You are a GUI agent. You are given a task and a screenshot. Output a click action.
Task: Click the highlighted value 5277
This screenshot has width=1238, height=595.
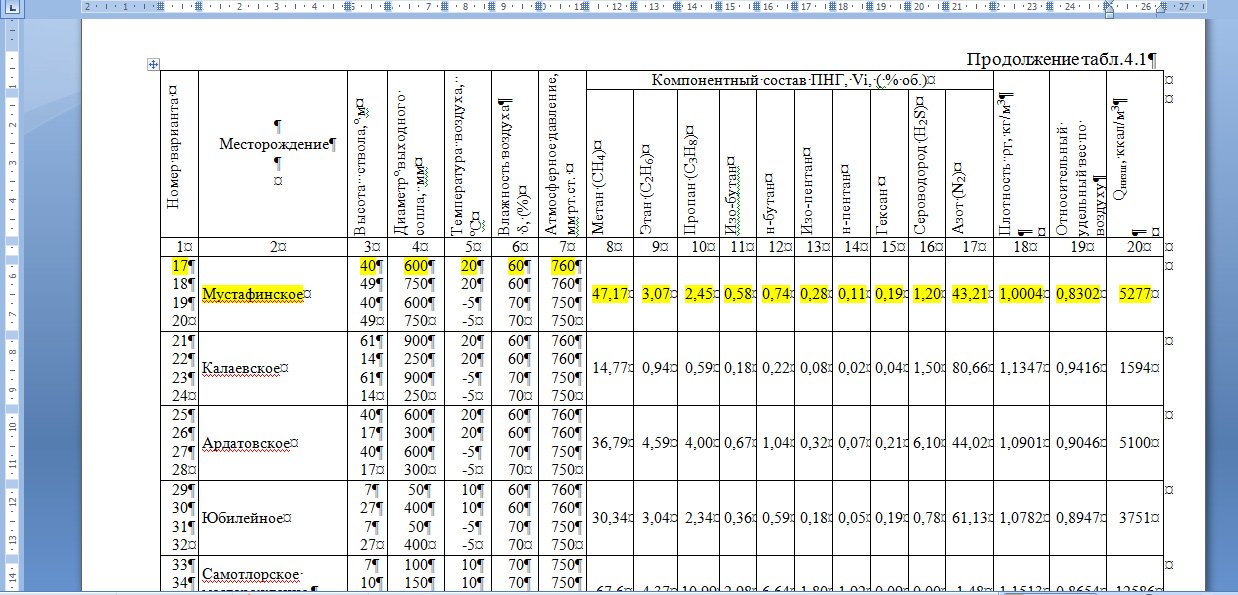[1134, 294]
